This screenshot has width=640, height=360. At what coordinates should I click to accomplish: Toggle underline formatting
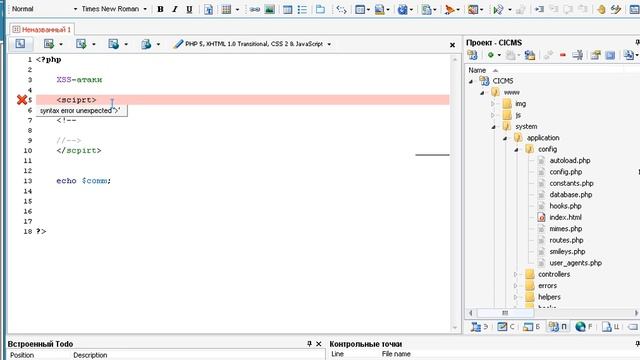coord(189,9)
